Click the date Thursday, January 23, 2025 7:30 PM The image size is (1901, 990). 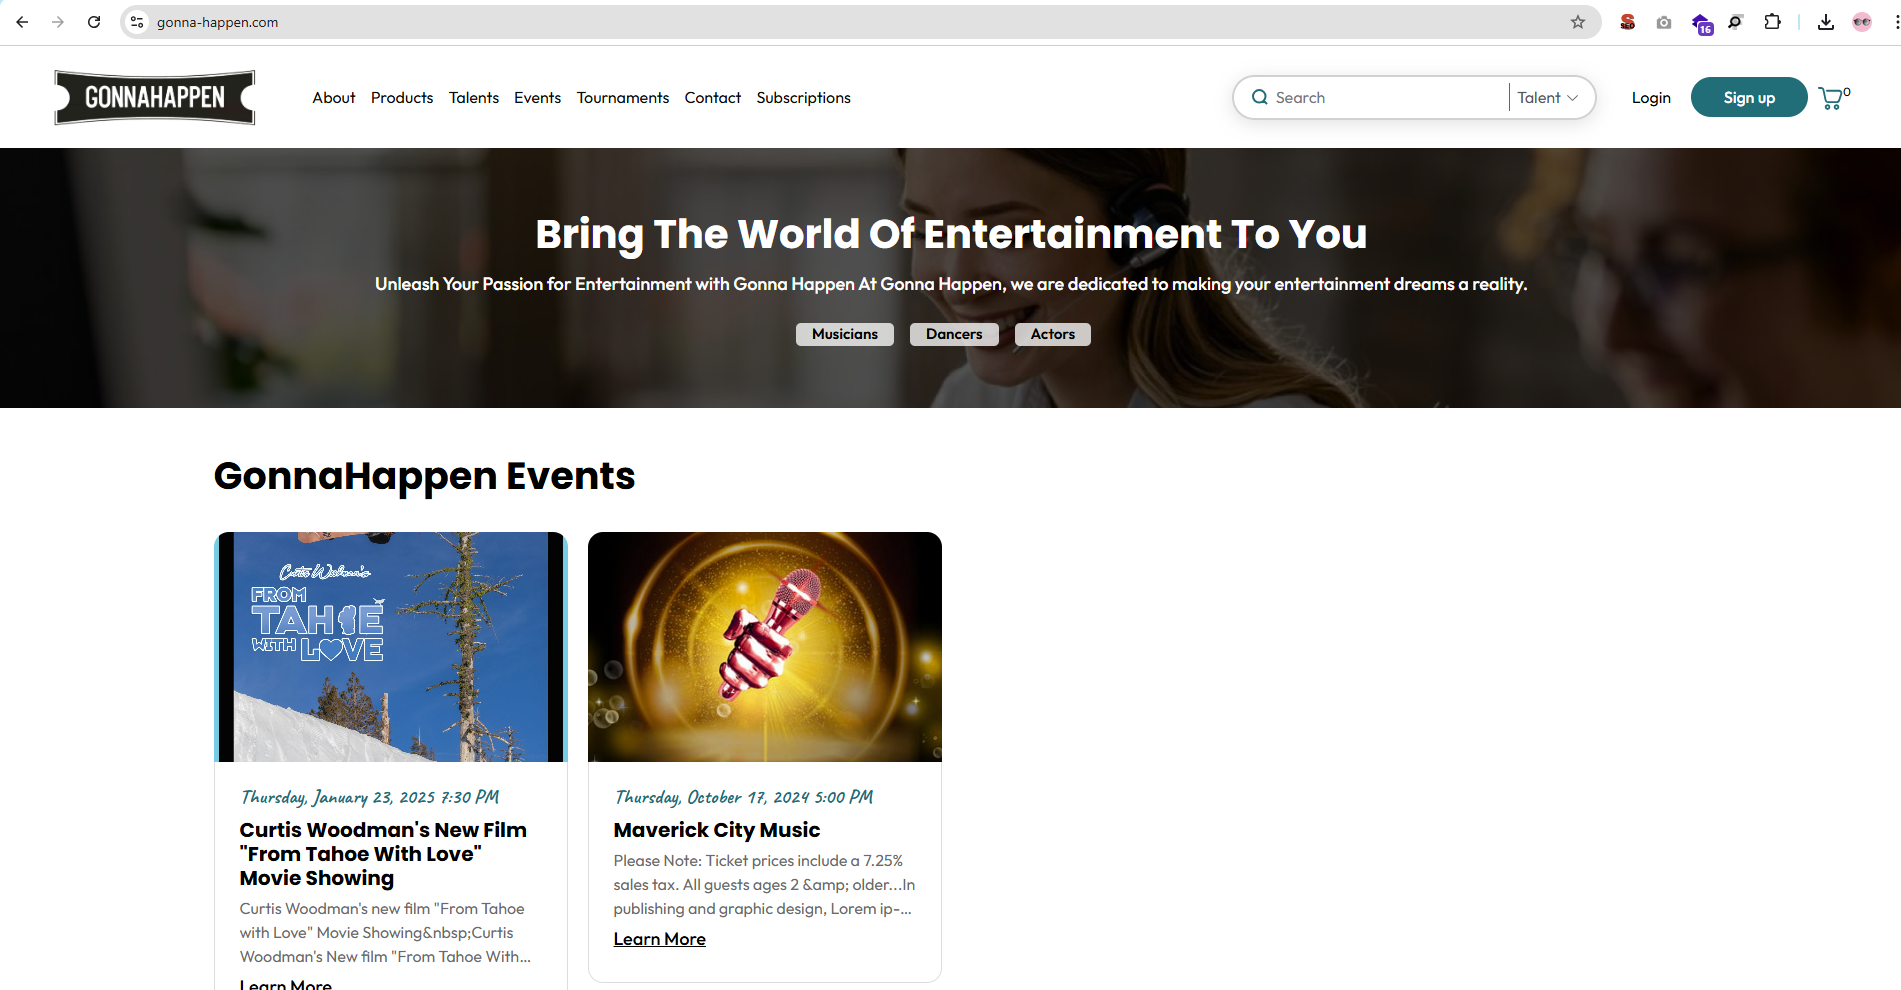pyautogui.click(x=370, y=797)
